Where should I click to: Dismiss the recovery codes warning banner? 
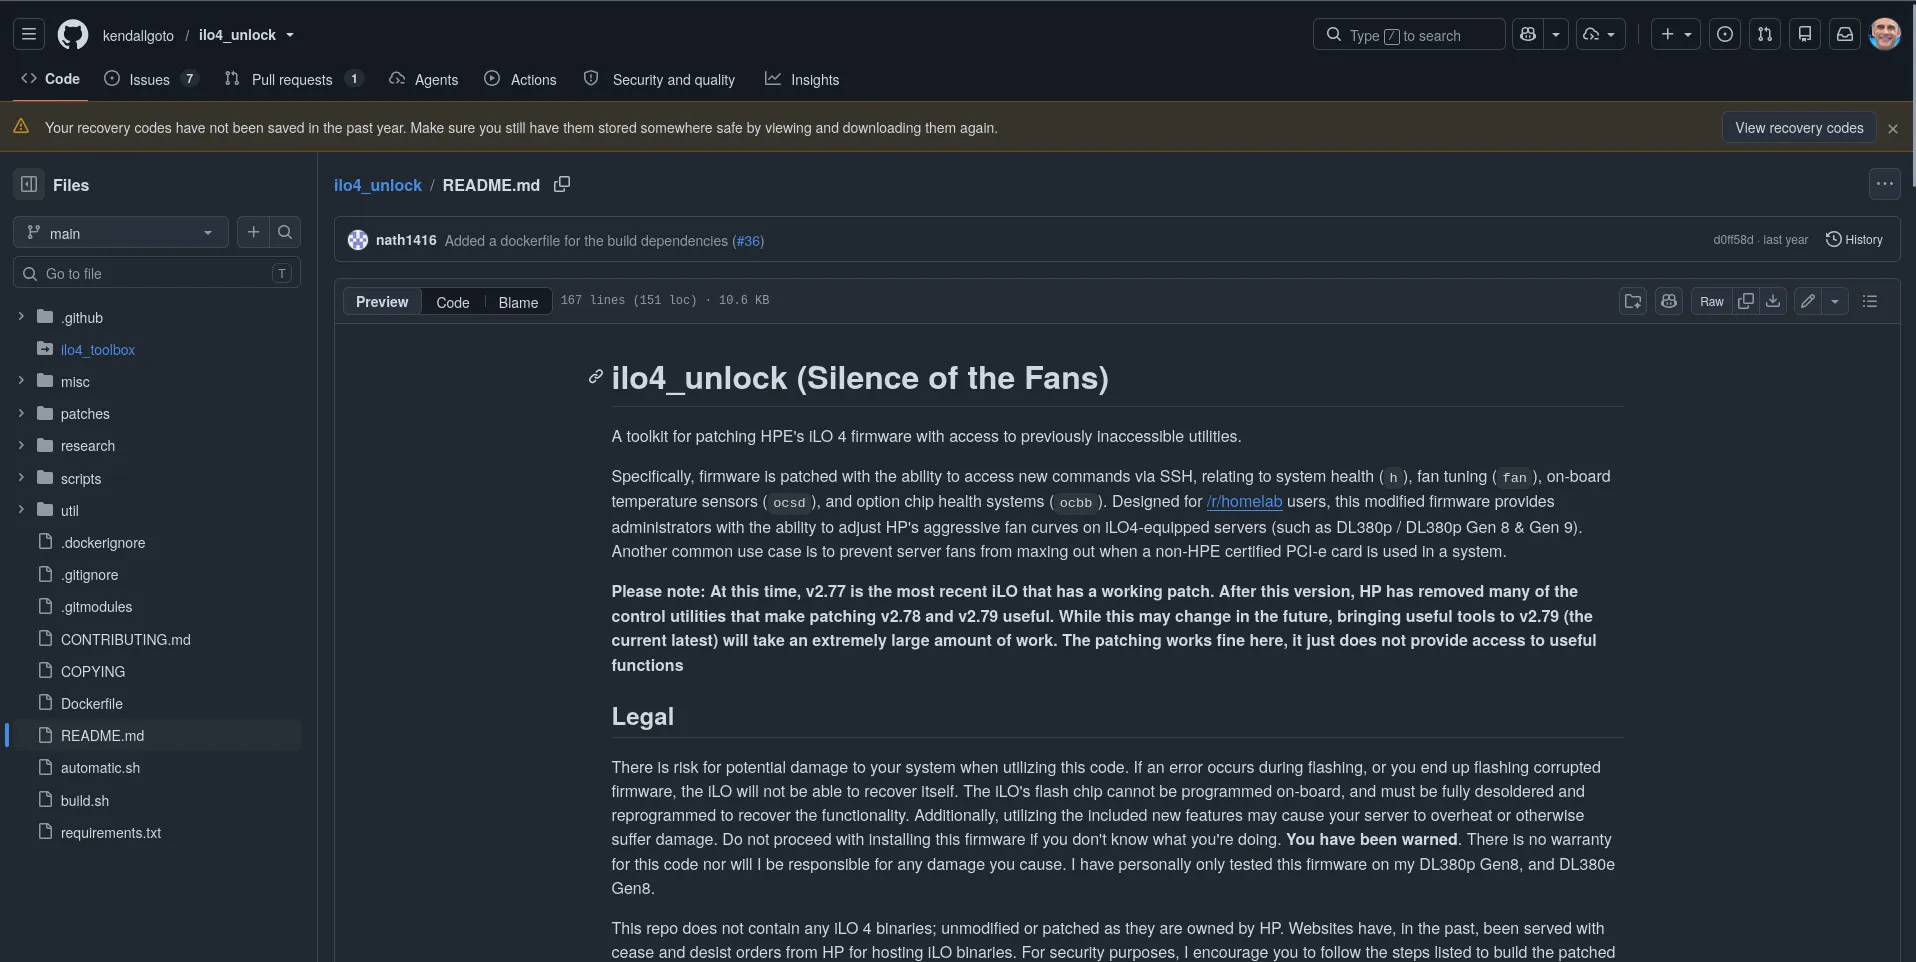click(1893, 128)
